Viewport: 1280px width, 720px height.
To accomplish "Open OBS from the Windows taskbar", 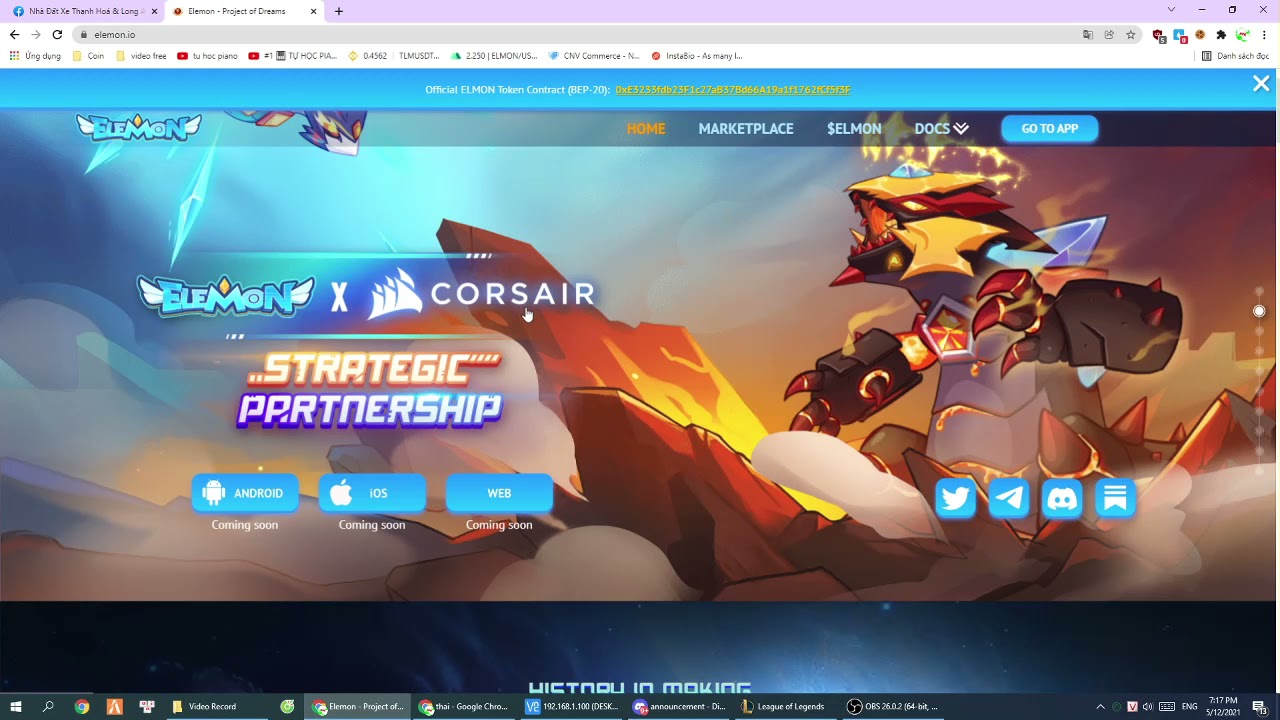I will [x=892, y=706].
